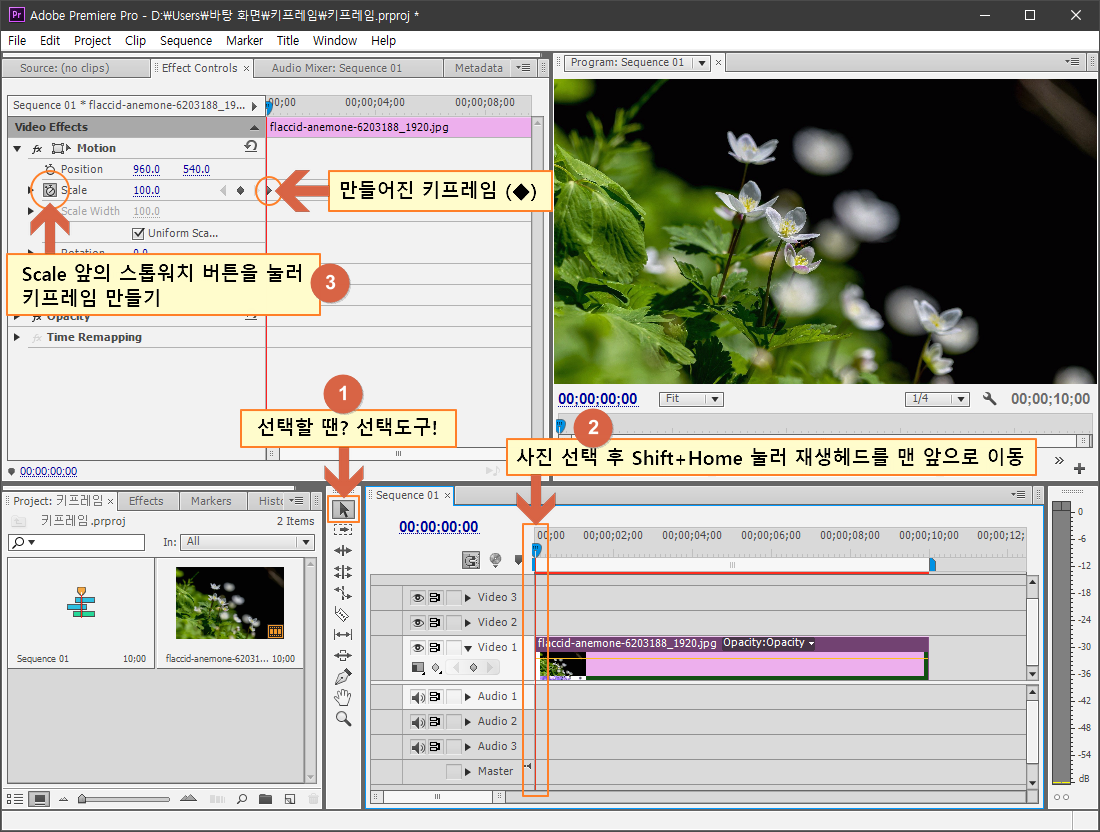1100x832 pixels.
Task: Select the Pen tool
Action: tap(343, 676)
